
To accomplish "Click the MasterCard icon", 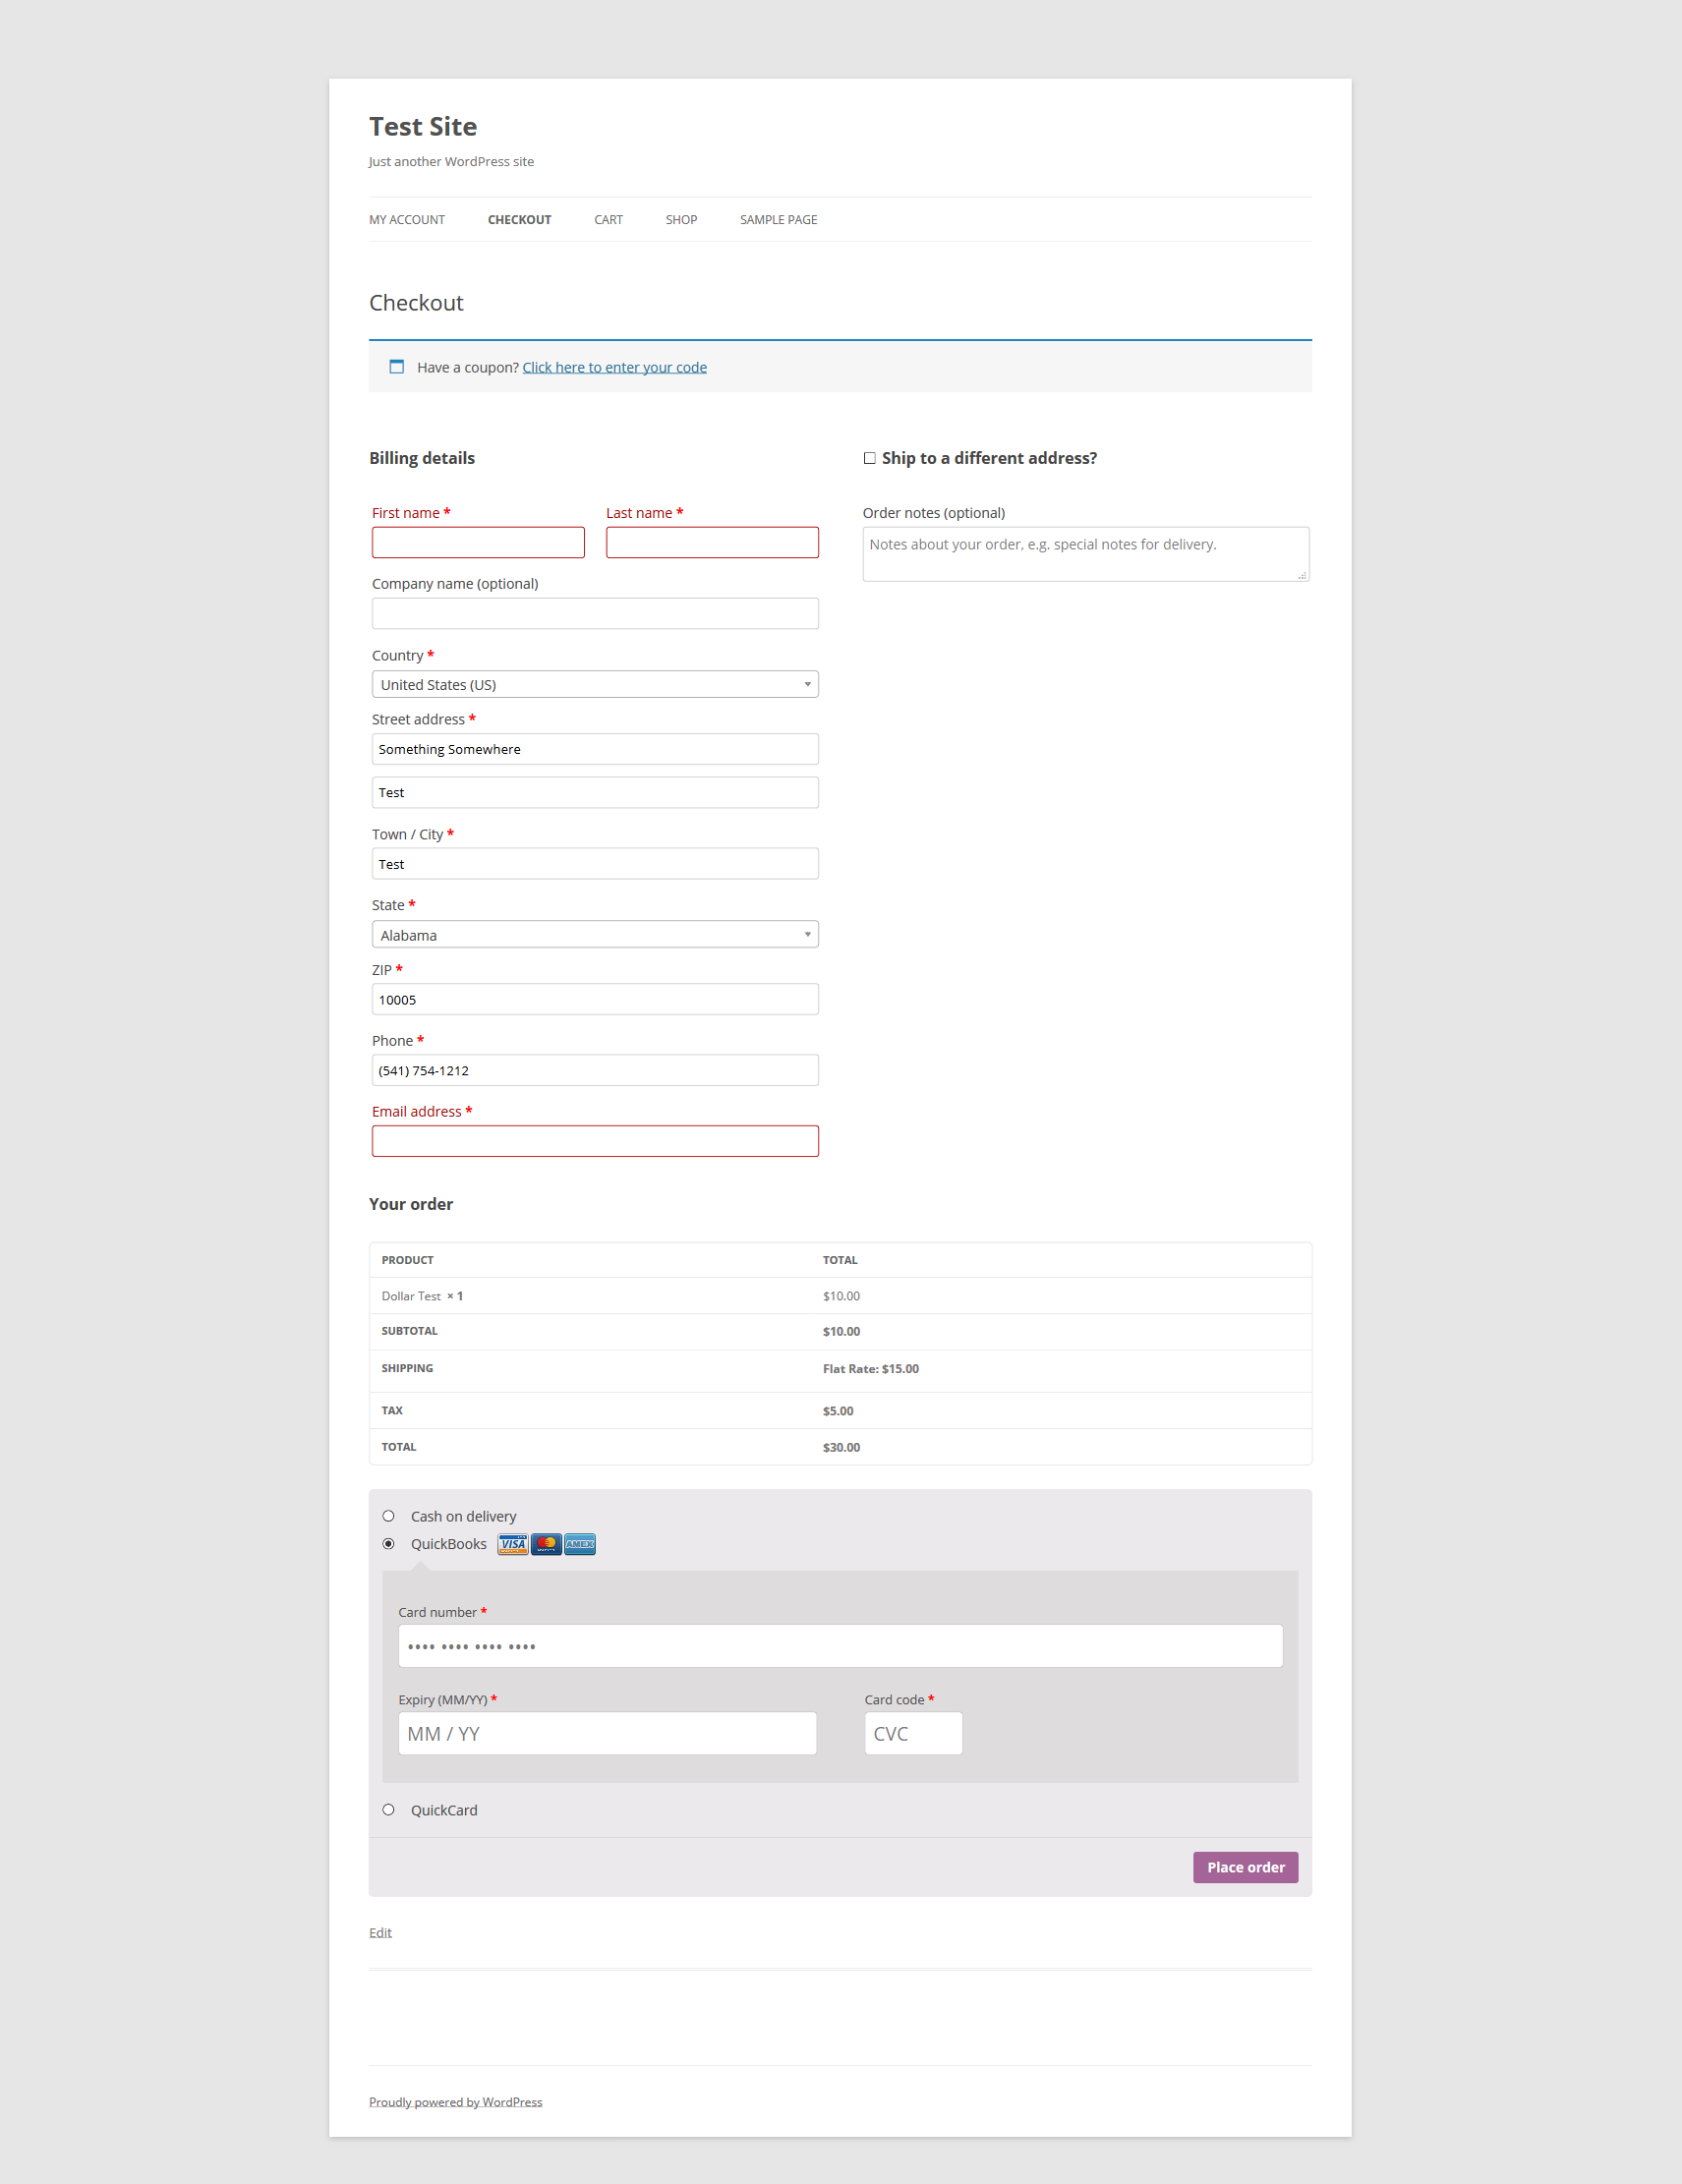I will coord(546,1544).
